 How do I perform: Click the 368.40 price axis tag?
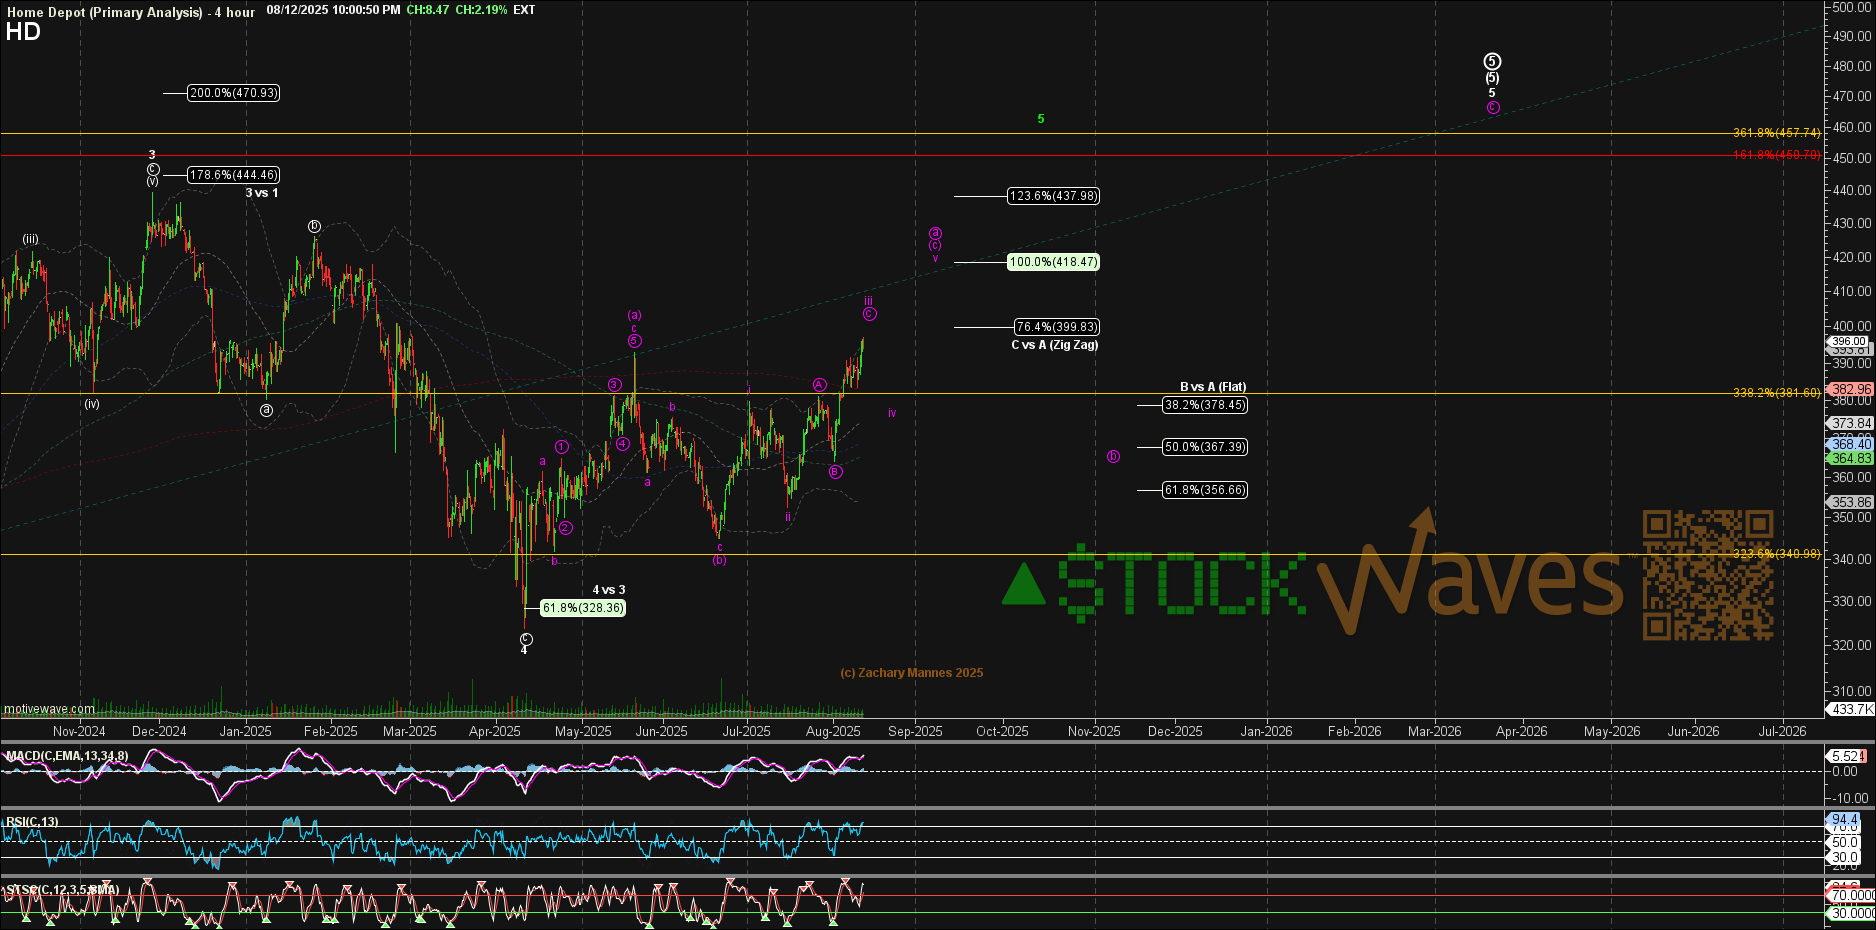tap(1850, 444)
